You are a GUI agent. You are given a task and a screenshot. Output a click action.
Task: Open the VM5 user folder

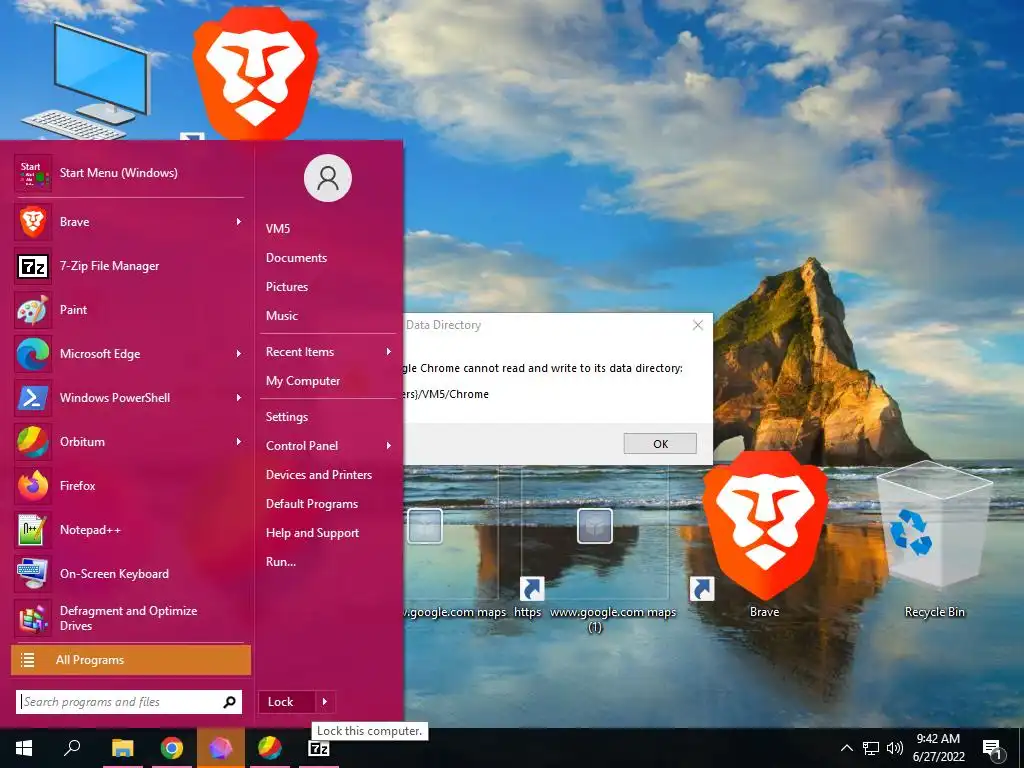(278, 229)
